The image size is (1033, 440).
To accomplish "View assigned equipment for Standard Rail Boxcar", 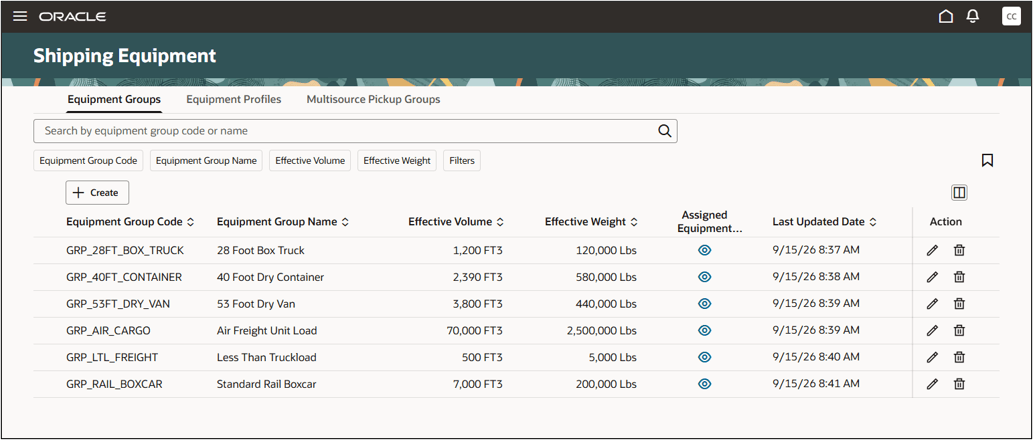I will [x=704, y=384].
